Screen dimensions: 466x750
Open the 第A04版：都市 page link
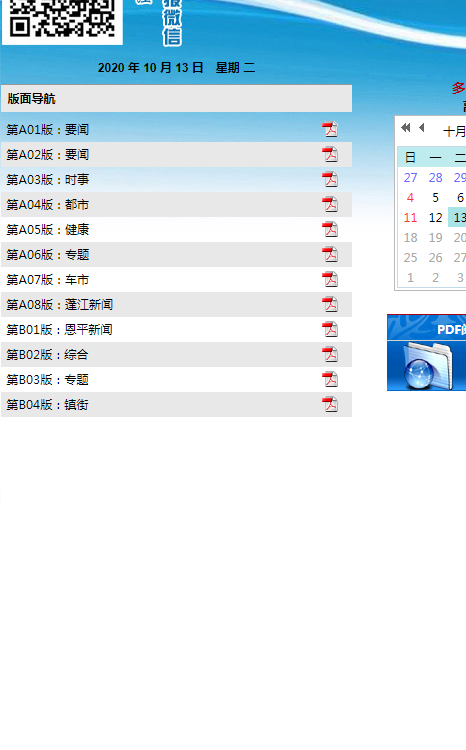(x=47, y=205)
